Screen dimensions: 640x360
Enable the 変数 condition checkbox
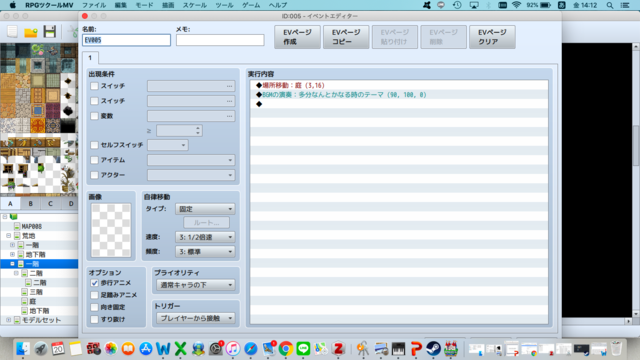click(94, 116)
